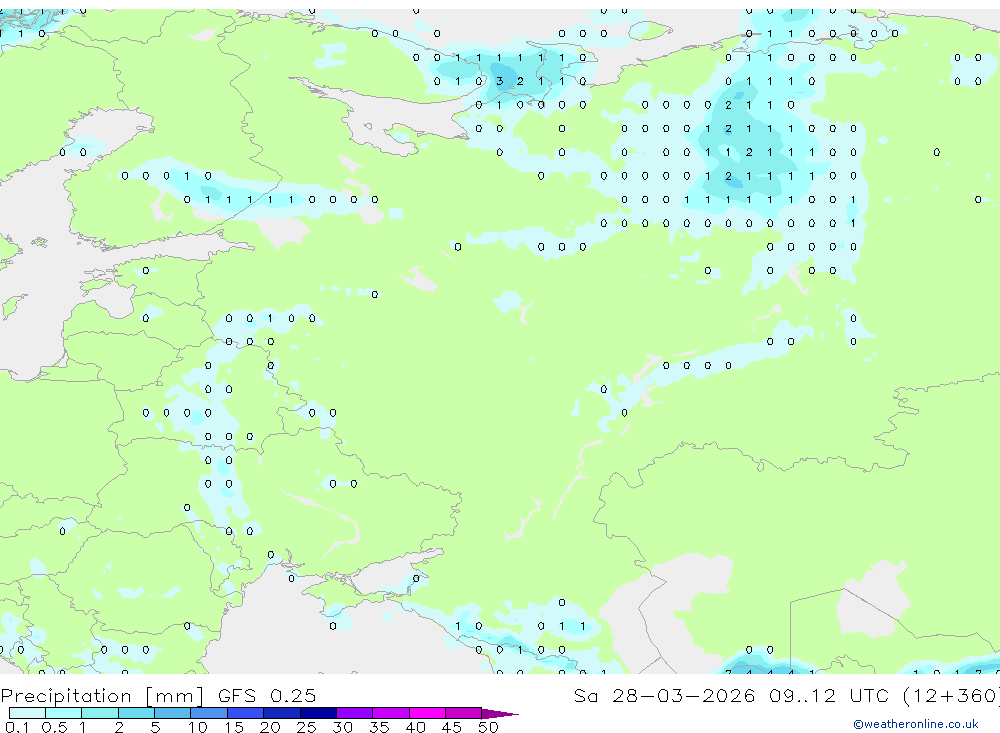Click the 0.5–1 mm legend color swatch
This screenshot has height=733, width=1000.
pos(64,713)
